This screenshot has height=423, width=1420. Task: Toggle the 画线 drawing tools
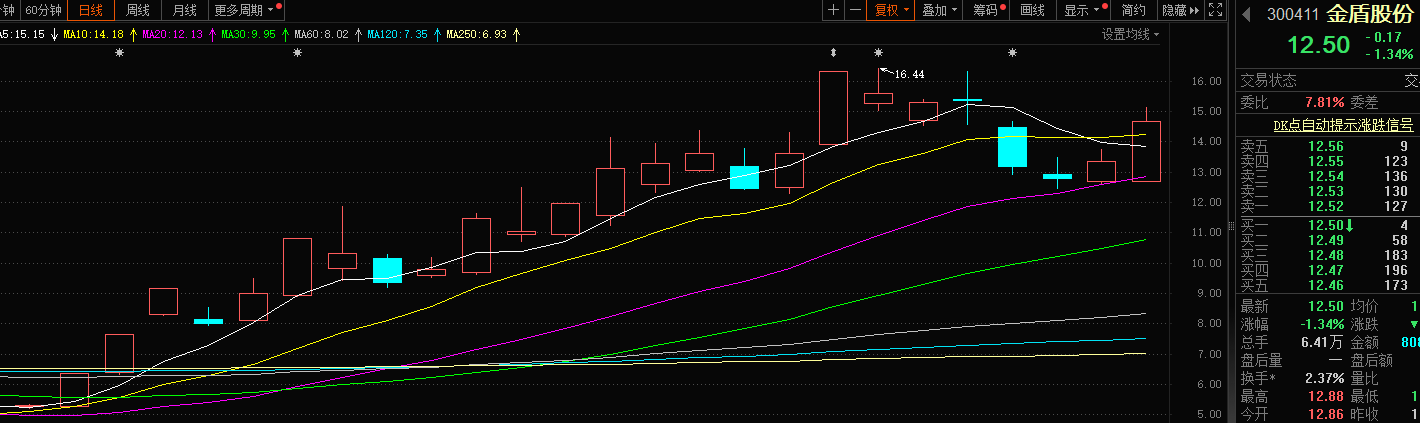(x=1033, y=10)
